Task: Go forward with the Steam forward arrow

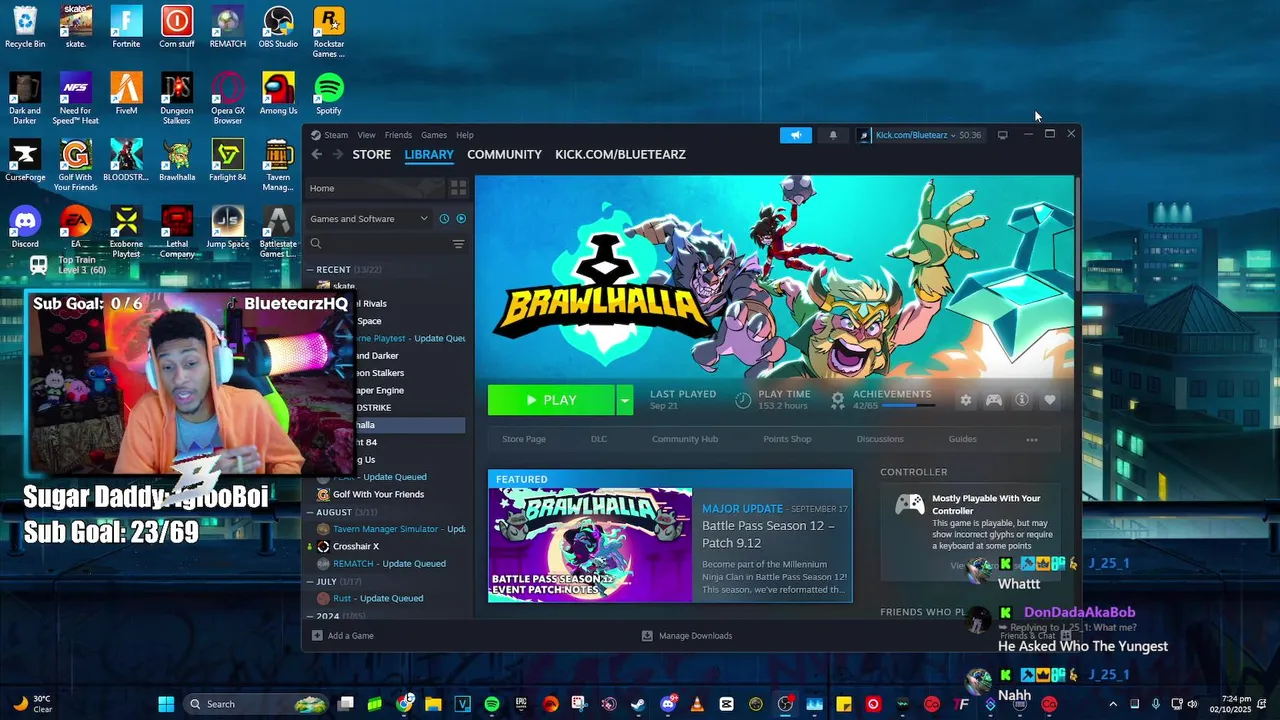Action: pyautogui.click(x=337, y=154)
